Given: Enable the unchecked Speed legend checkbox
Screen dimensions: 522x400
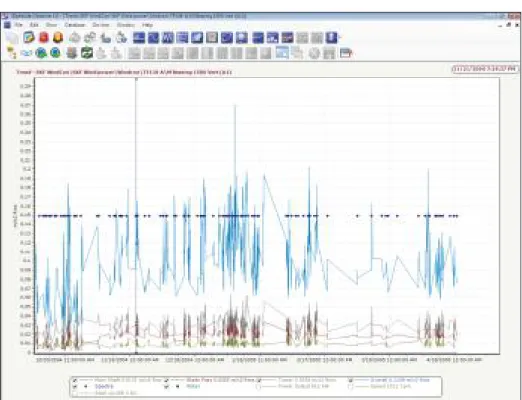Looking at the screenshot, I should pyautogui.click(x=351, y=387).
